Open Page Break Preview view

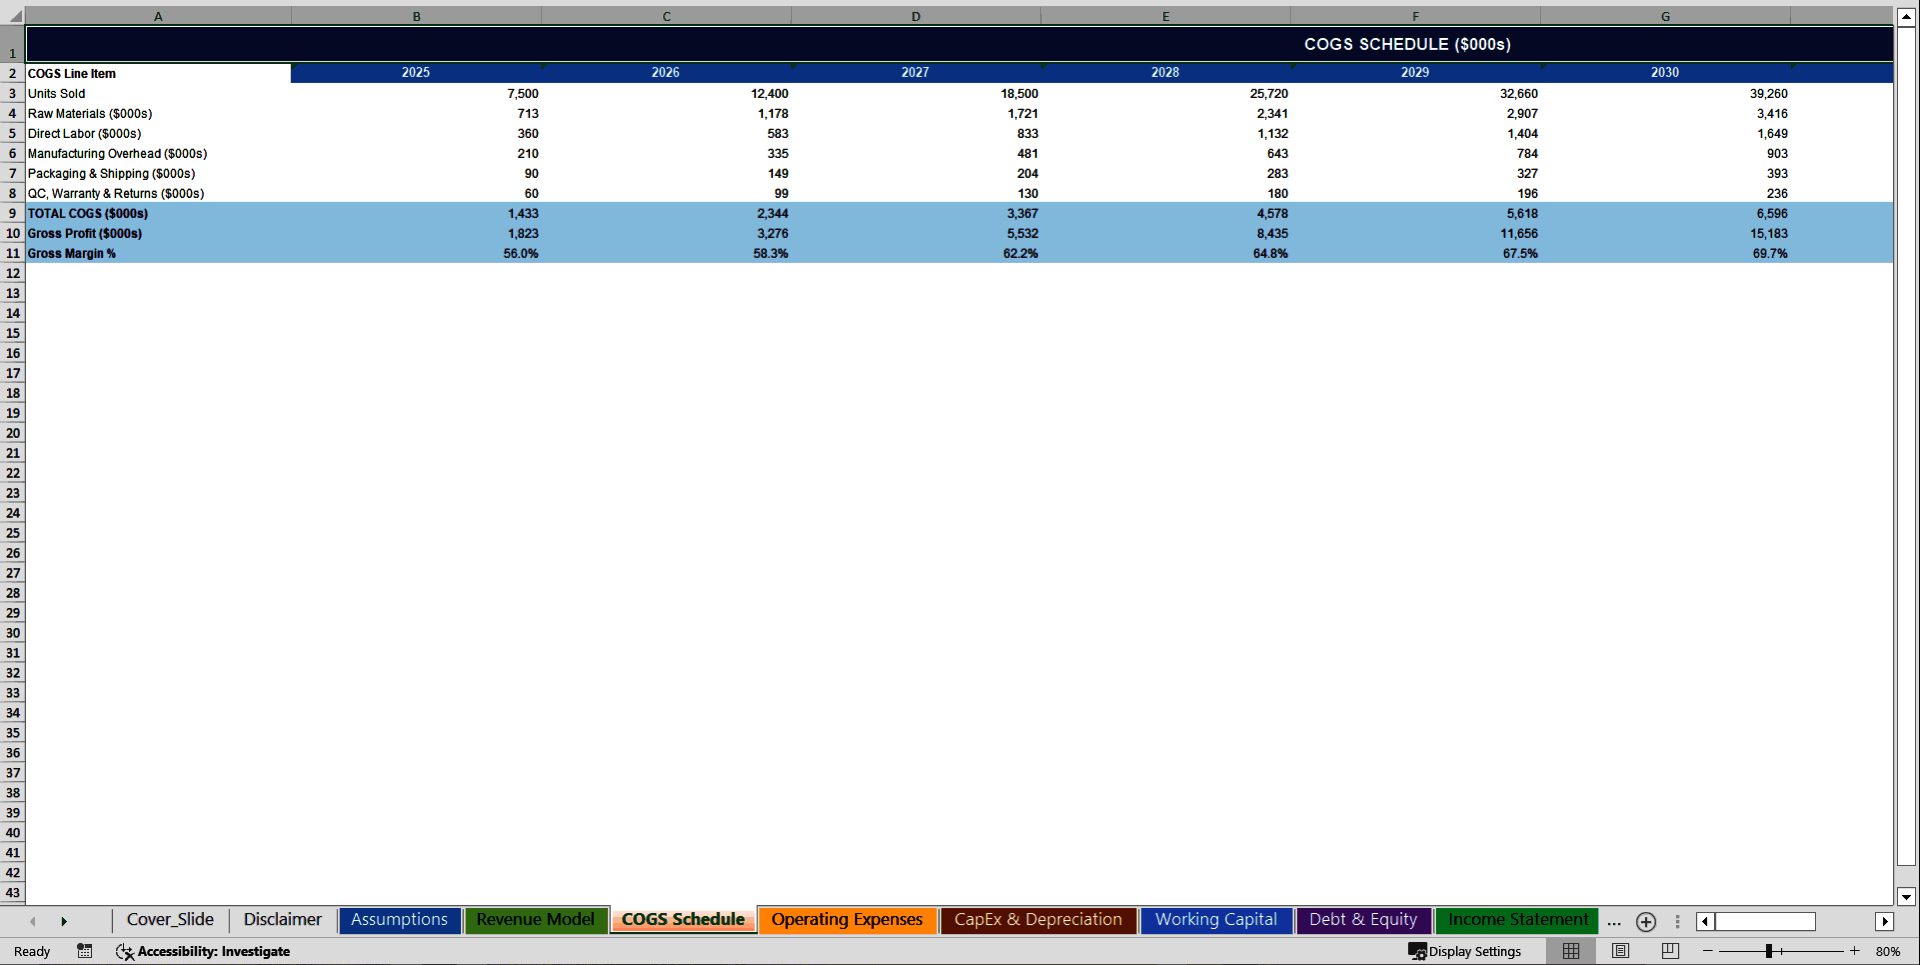1668,951
